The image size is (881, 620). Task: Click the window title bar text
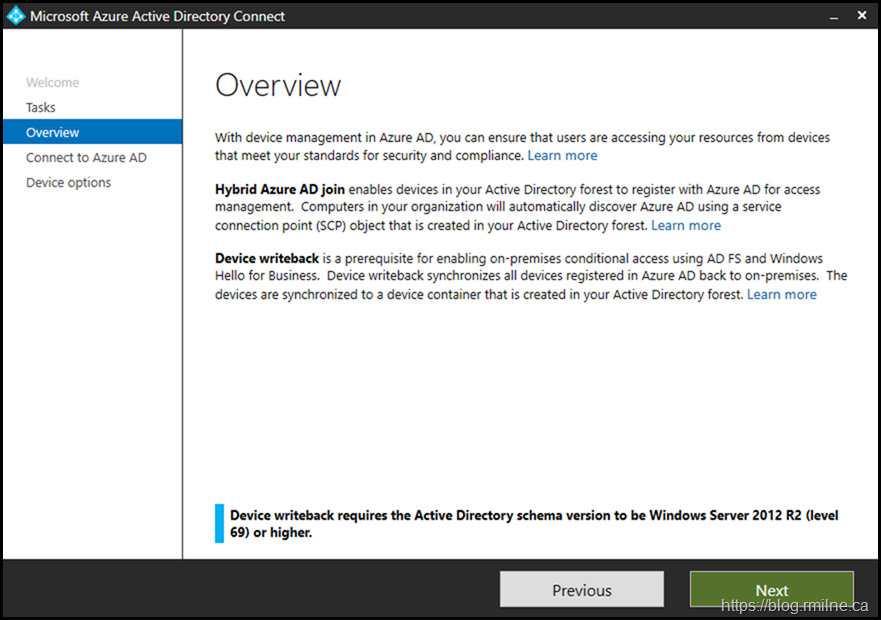click(157, 16)
